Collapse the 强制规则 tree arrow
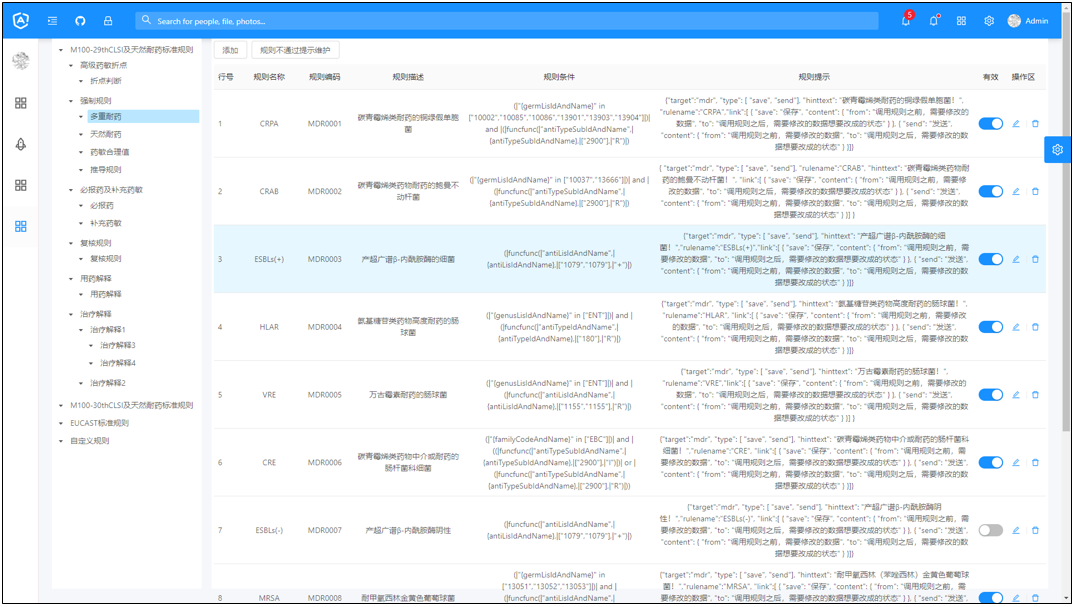The image size is (1075, 607). tap(72, 101)
